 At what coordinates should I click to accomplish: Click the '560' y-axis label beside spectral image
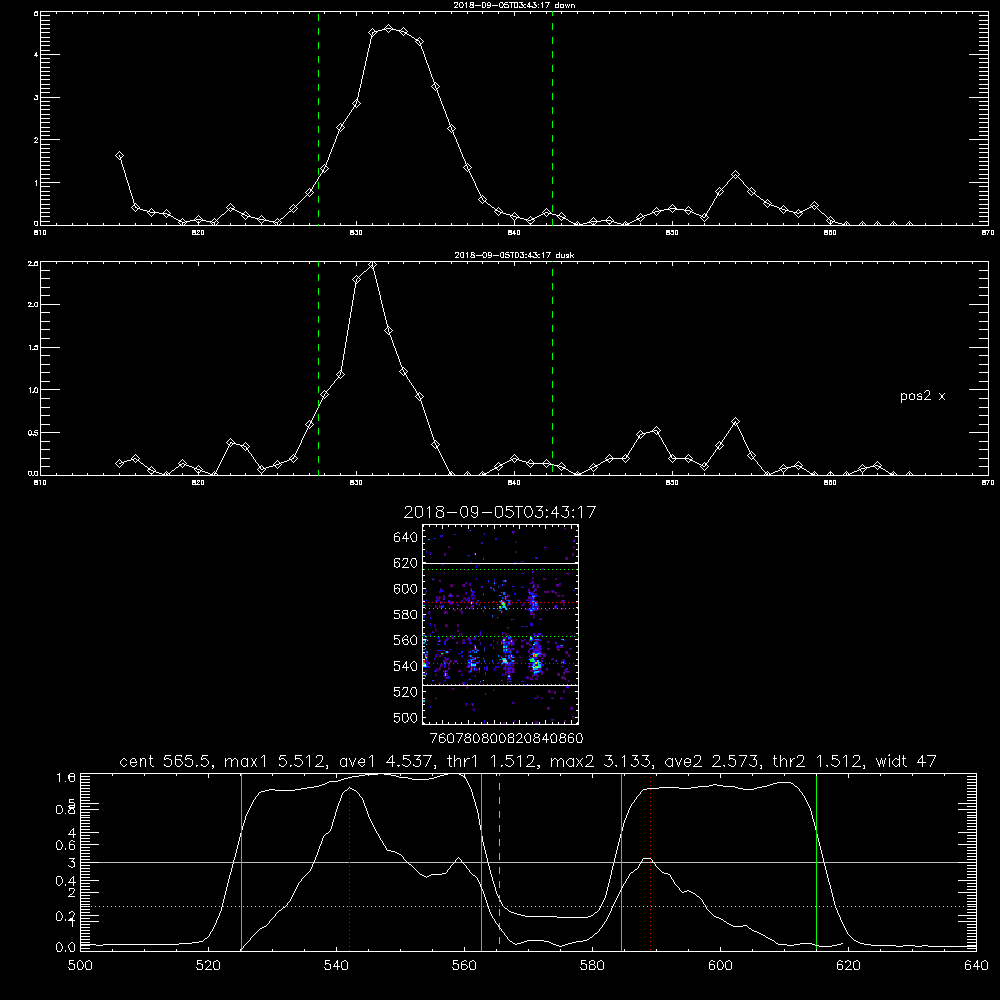(406, 640)
